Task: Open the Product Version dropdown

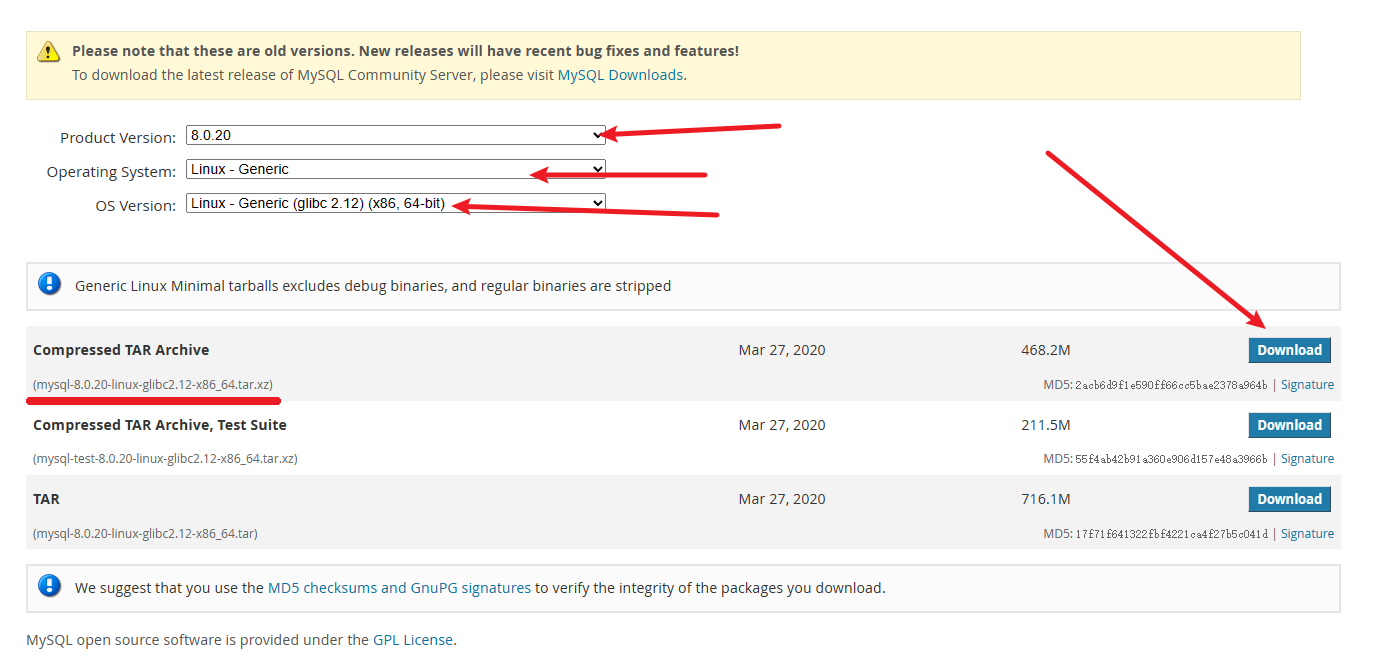Action: (x=396, y=135)
